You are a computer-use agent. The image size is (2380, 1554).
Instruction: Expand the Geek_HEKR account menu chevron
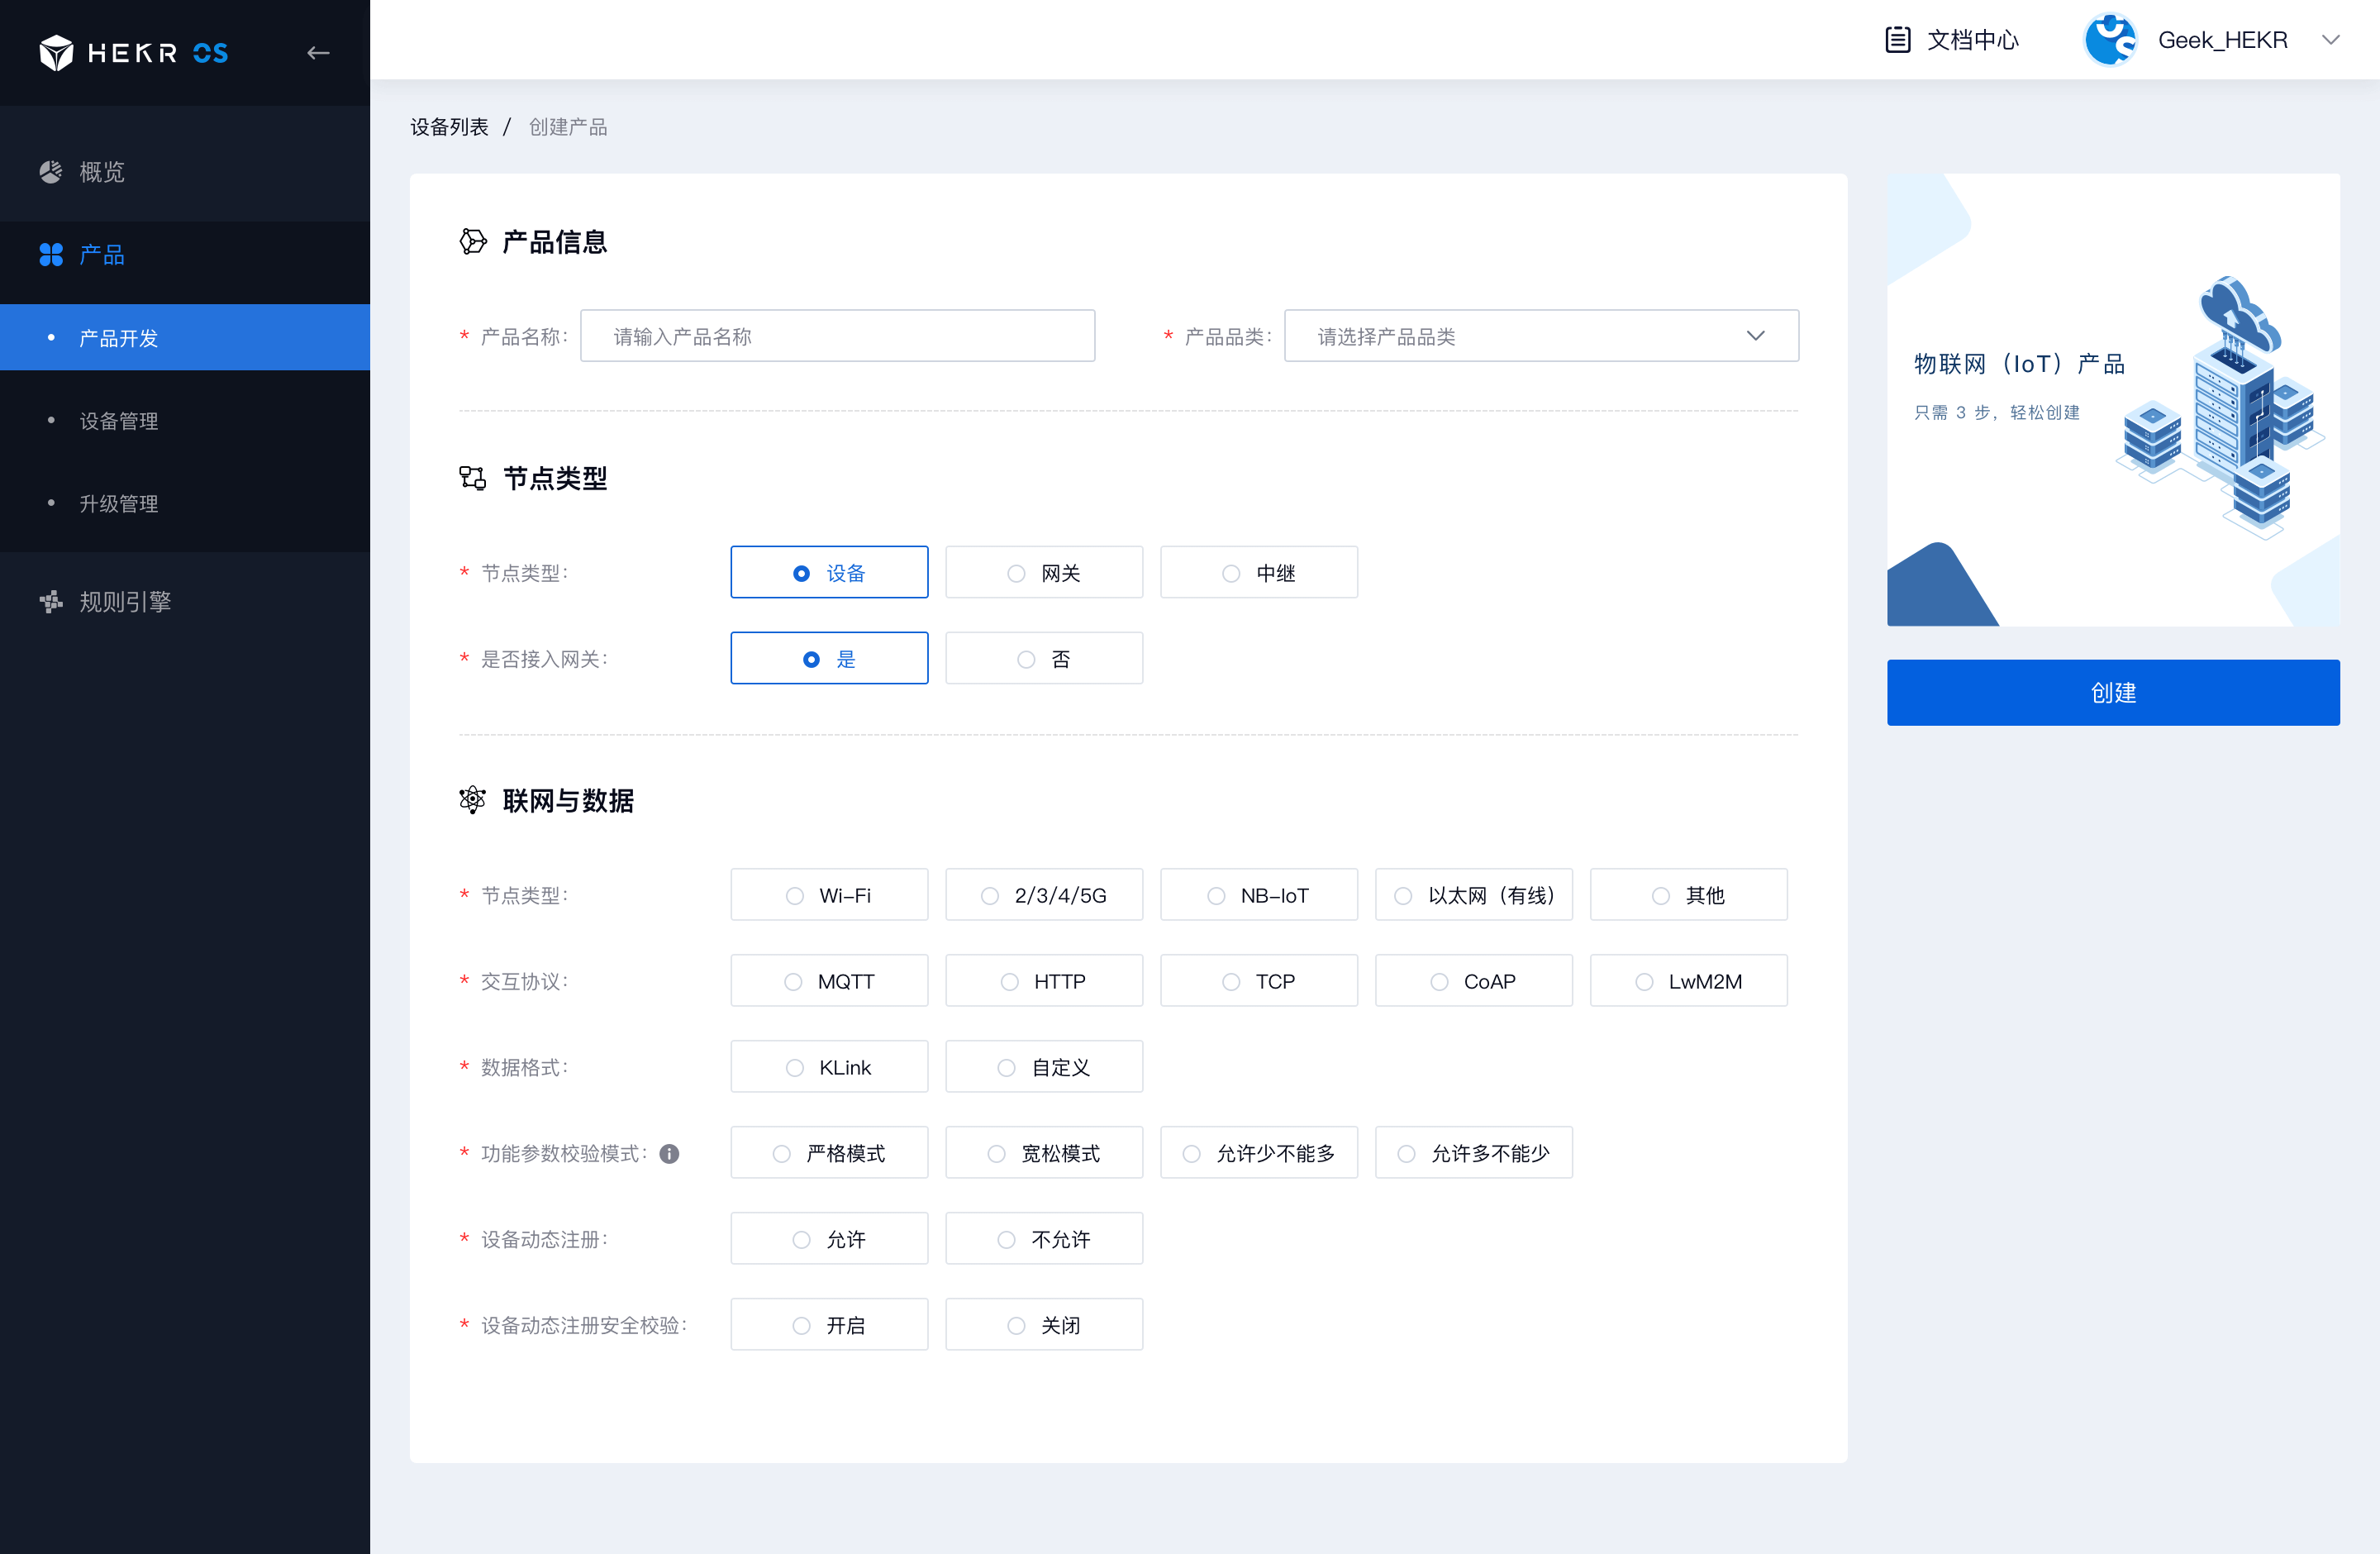coord(2331,40)
